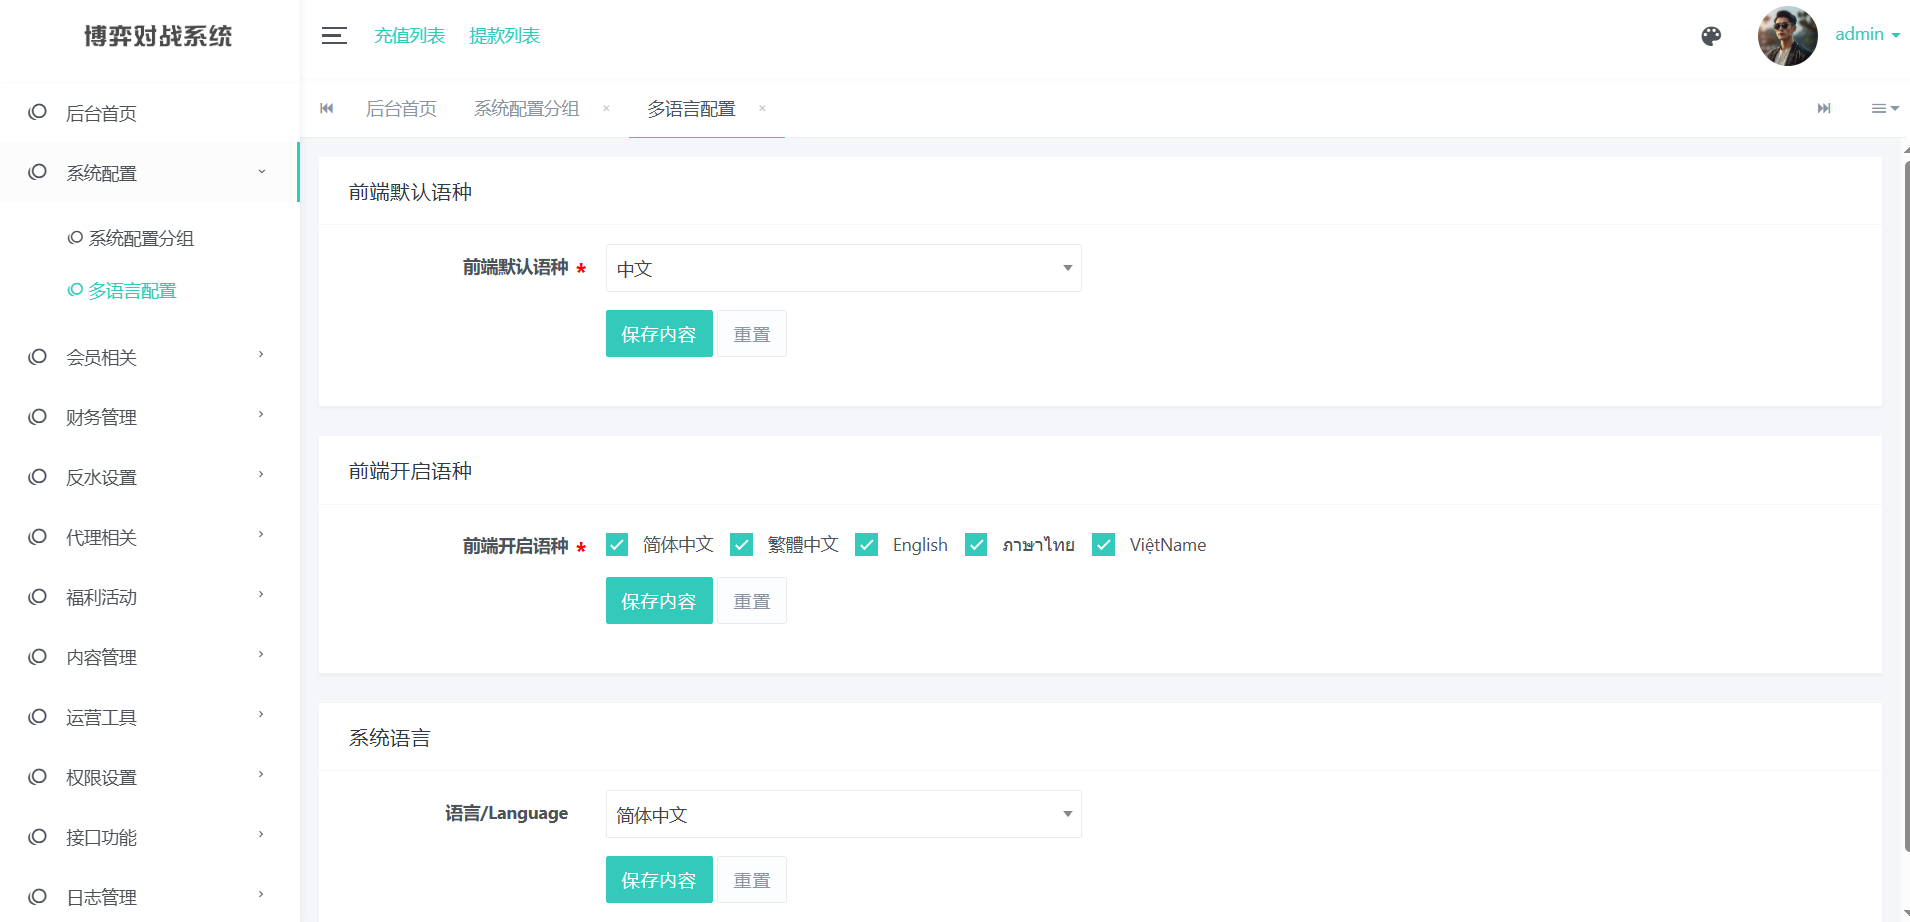Click 重置 in the 系统语言 section
The height and width of the screenshot is (922, 1910).
click(x=752, y=879)
